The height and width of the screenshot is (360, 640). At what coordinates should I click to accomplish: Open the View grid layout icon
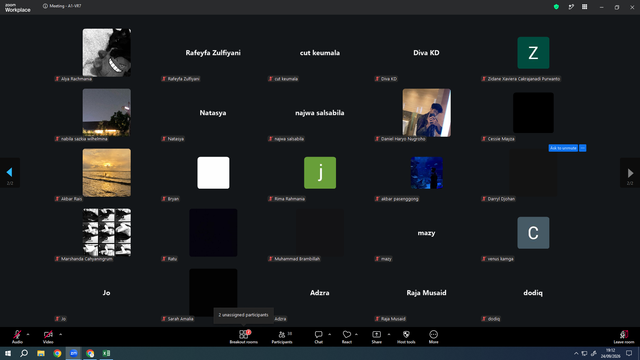[584, 7]
